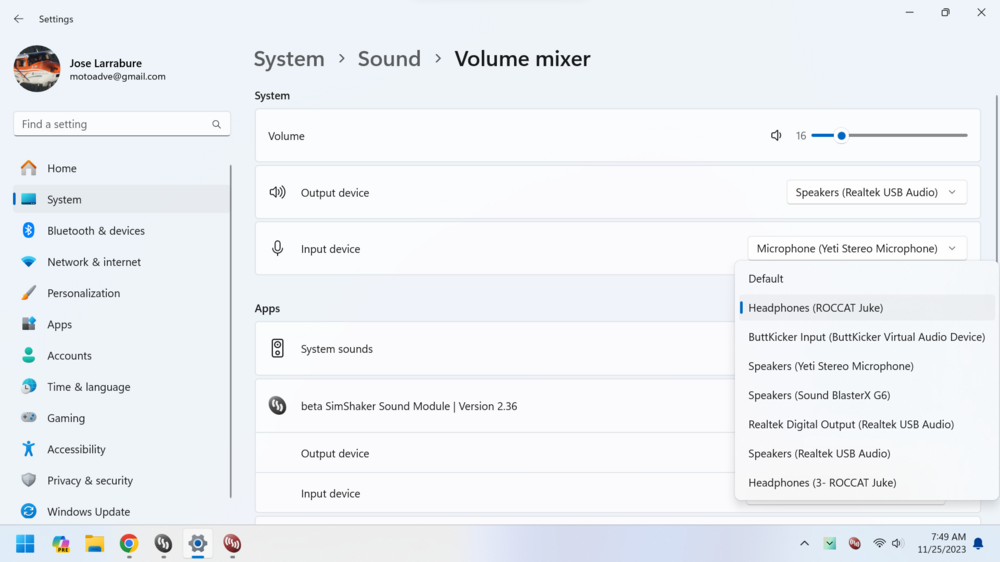
Task: Open Bluetooth & devices settings
Action: [x=96, y=231]
